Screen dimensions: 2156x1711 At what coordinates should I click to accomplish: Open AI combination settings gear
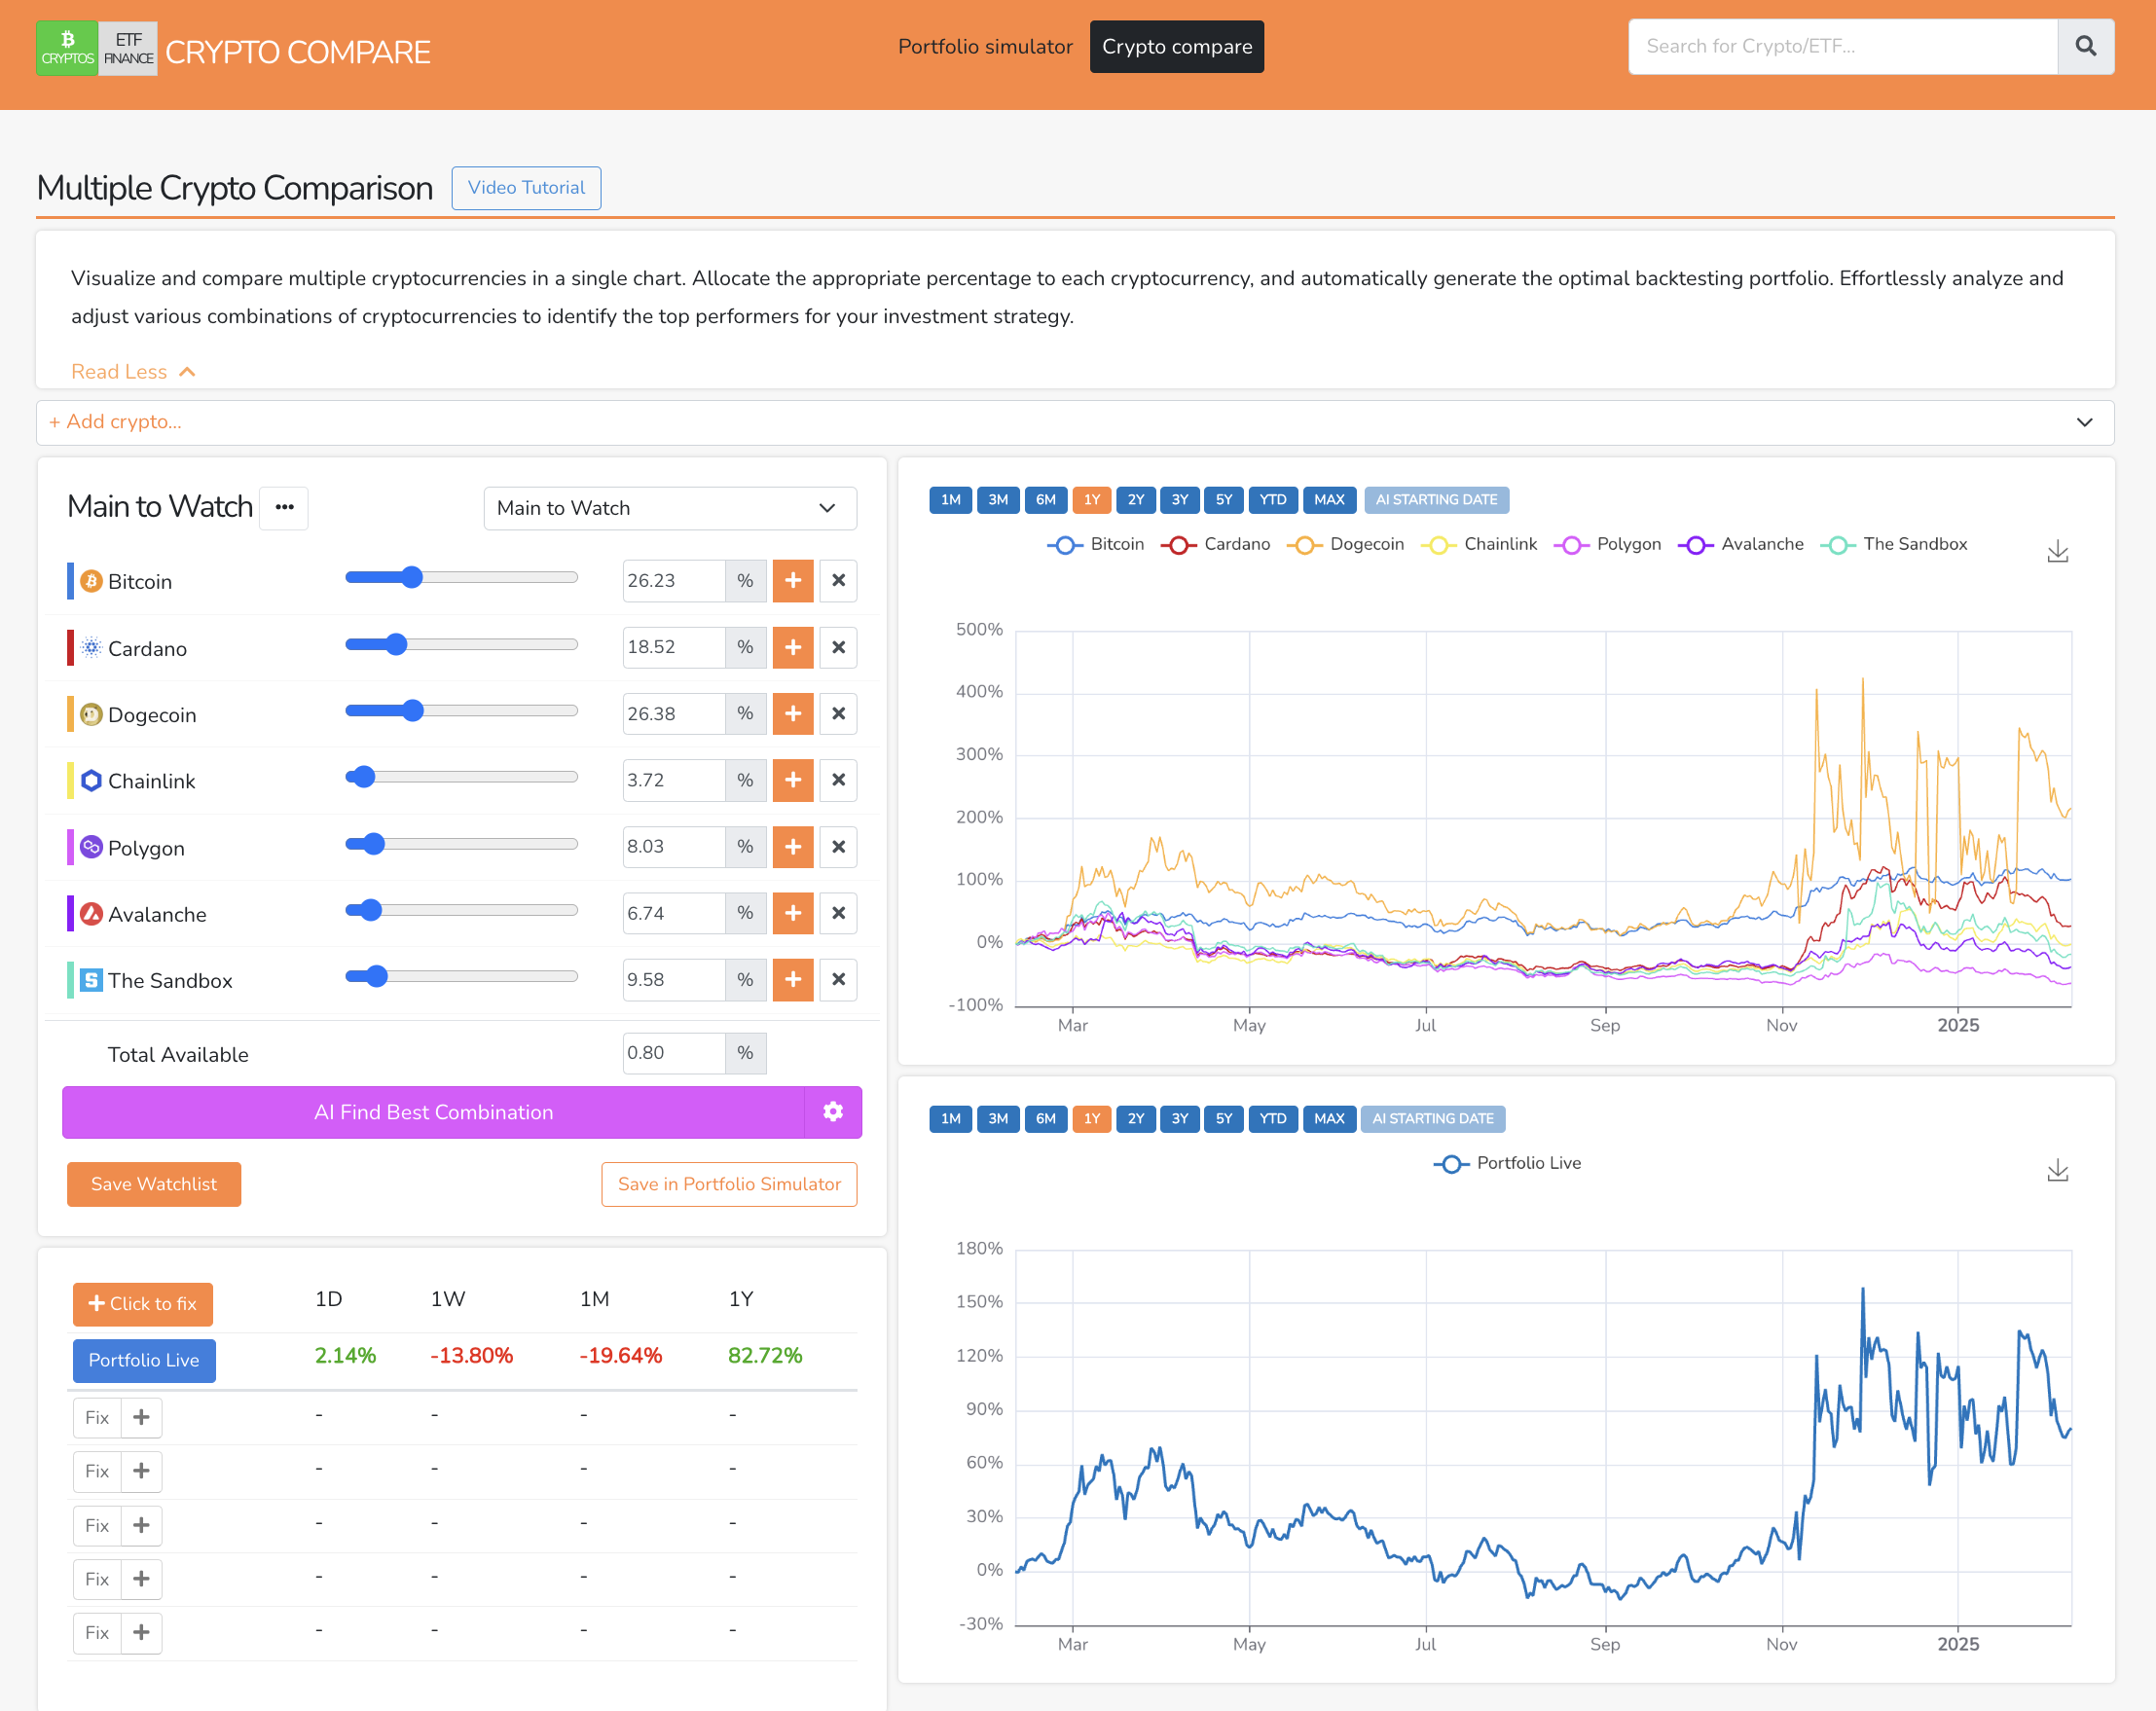pyautogui.click(x=833, y=1112)
